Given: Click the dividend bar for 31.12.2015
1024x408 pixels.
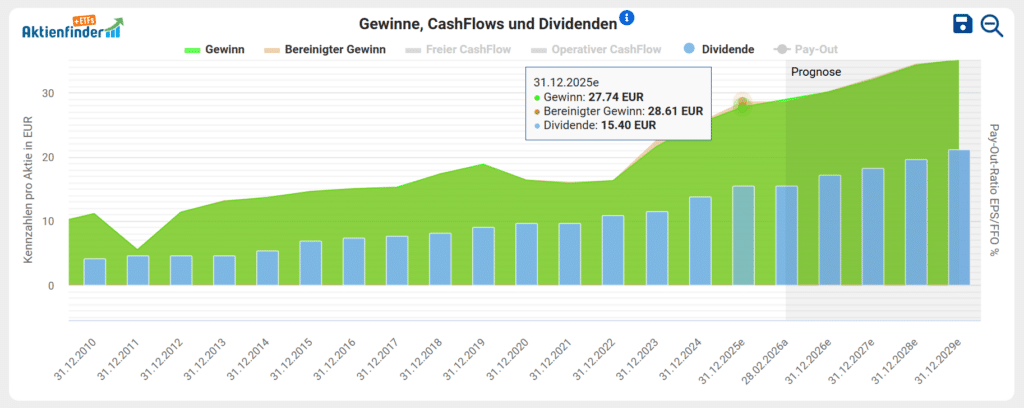Looking at the screenshot, I should (311, 263).
